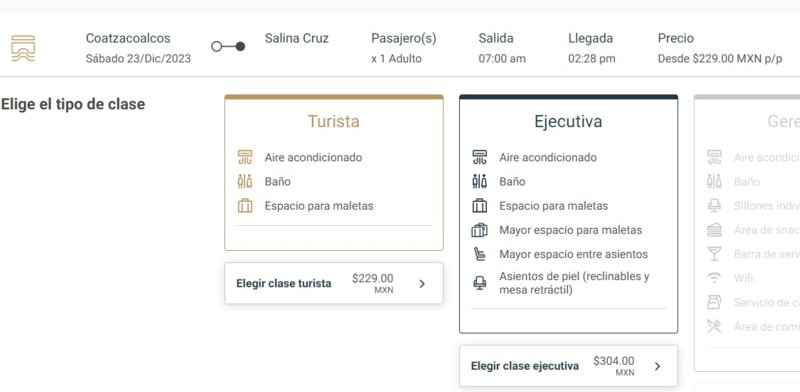Image resolution: width=800 pixels, height=392 pixels.
Task: Open the arrow next to Elegir clase ejecutiva
Action: 657,366
